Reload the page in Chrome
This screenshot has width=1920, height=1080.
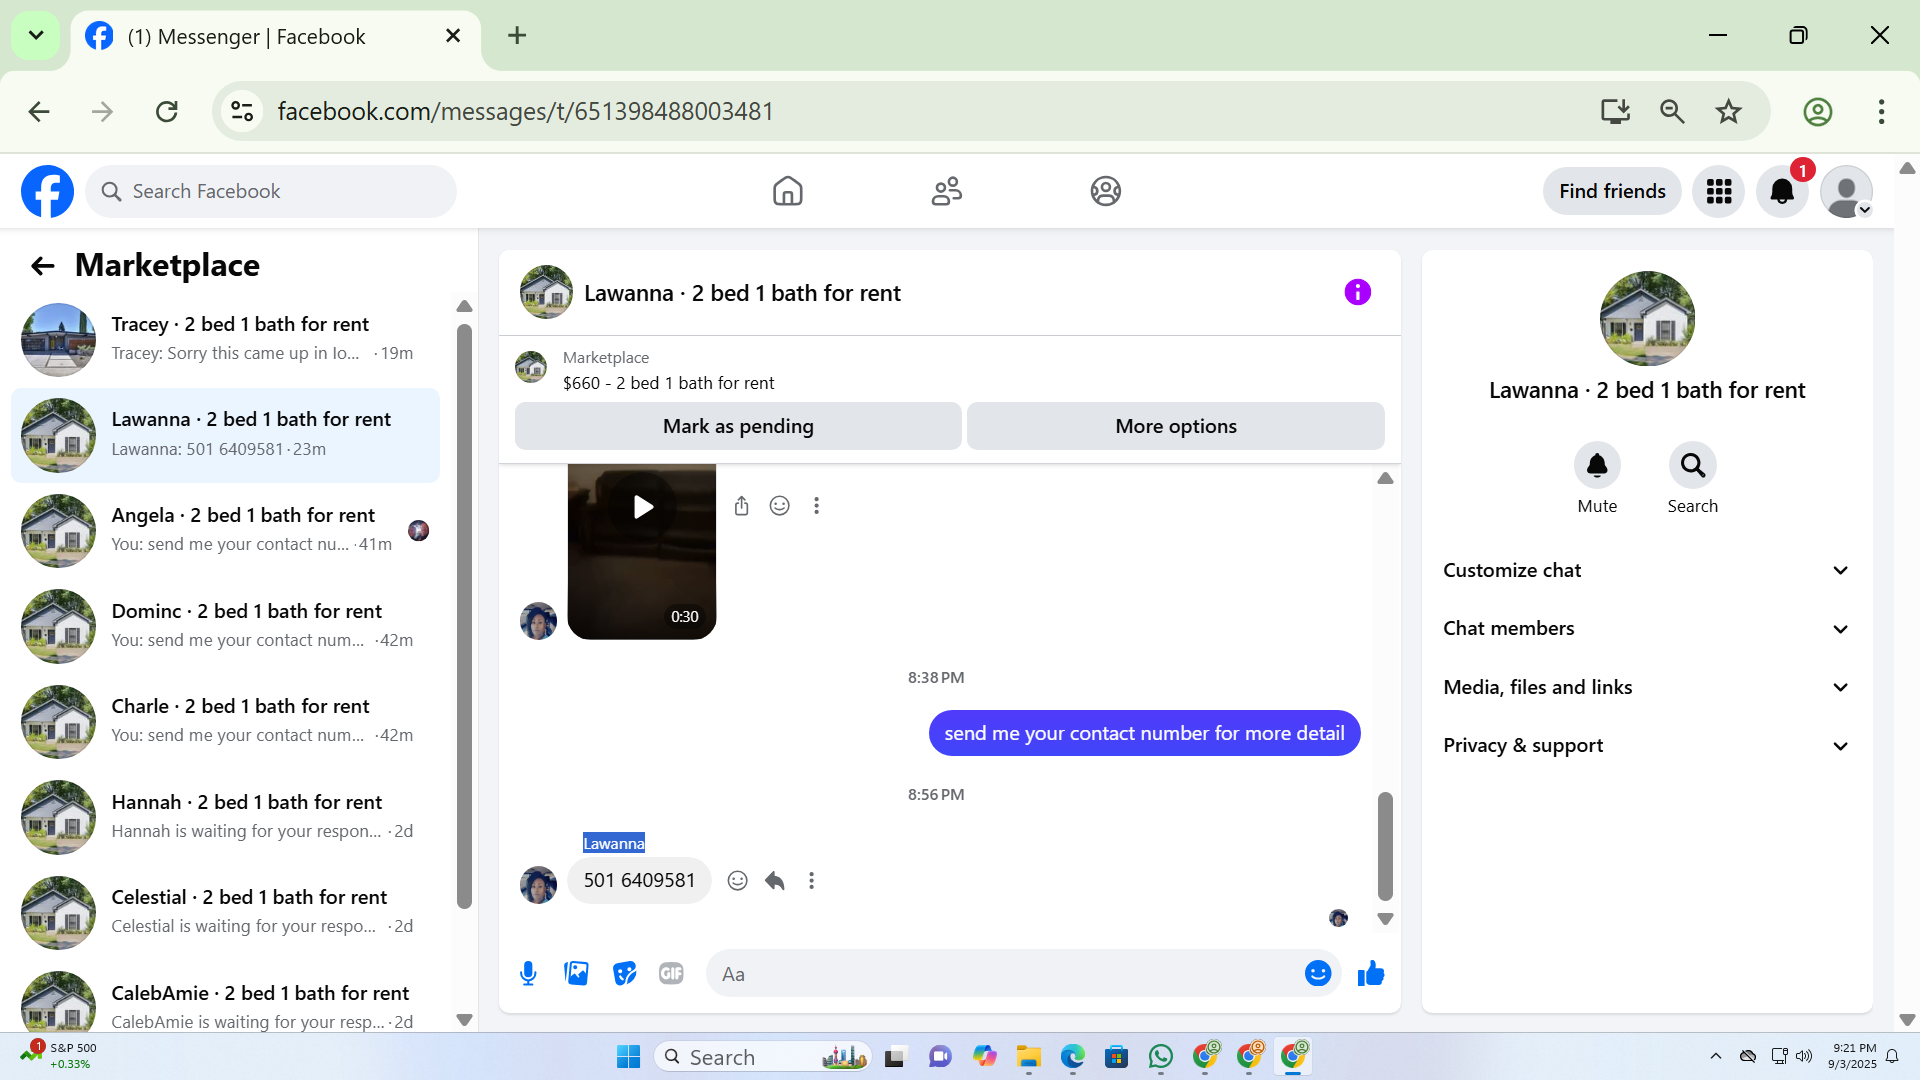[167, 111]
